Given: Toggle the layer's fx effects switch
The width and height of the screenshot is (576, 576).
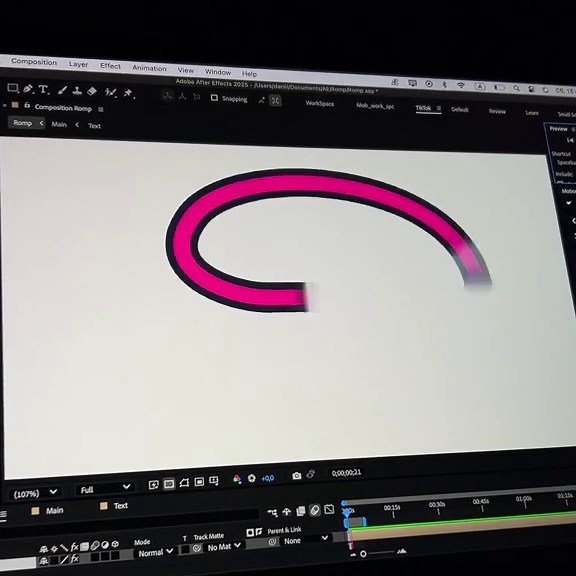Looking at the screenshot, I should pyautogui.click(x=74, y=559).
